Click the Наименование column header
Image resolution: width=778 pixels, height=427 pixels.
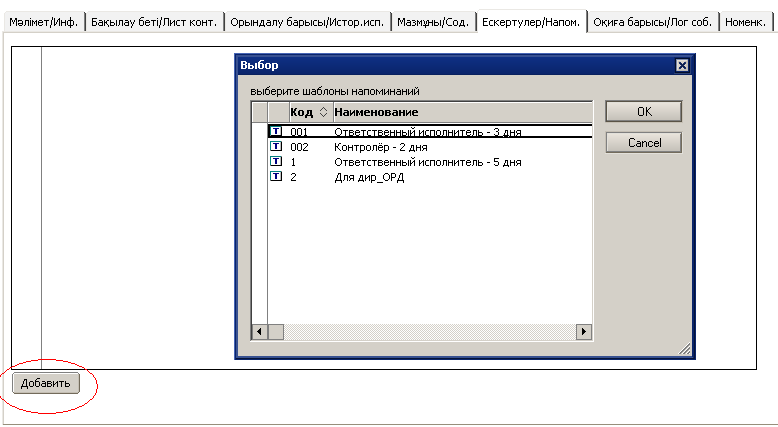pos(462,112)
